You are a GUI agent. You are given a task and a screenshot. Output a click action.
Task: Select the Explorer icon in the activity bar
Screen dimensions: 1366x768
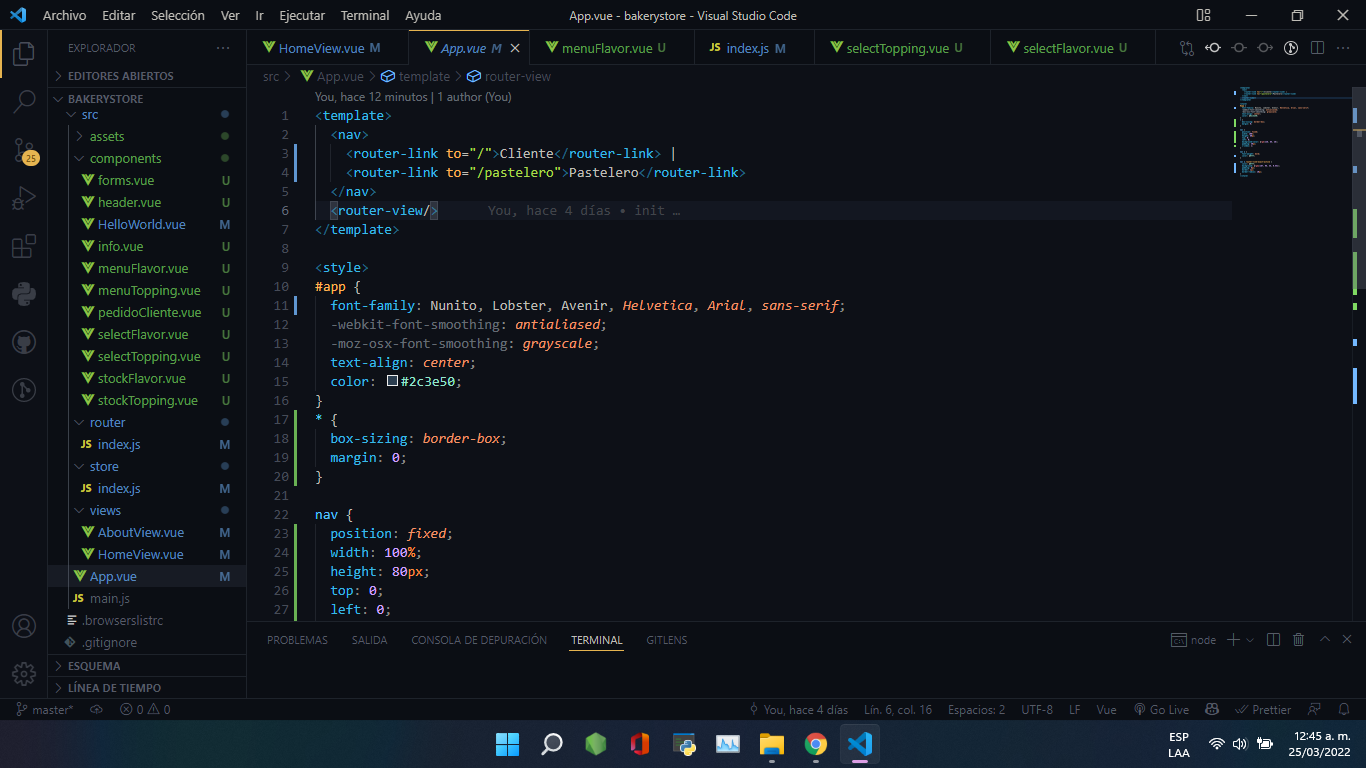24,55
